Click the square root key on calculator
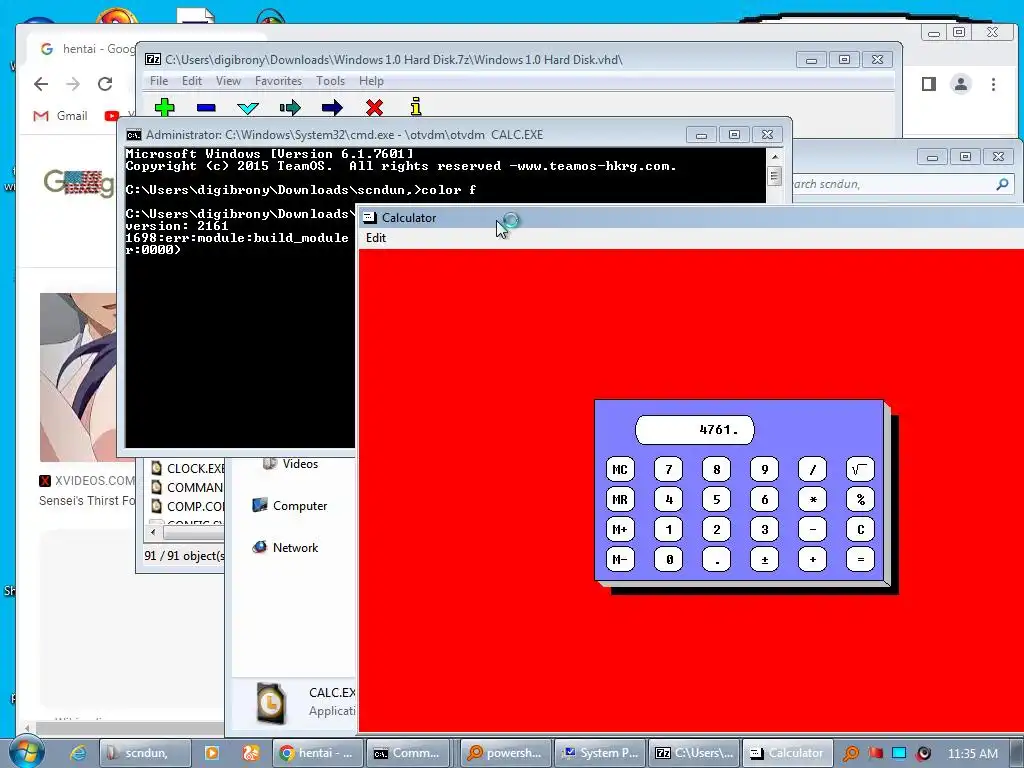Viewport: 1024px width, 768px height. coord(860,469)
